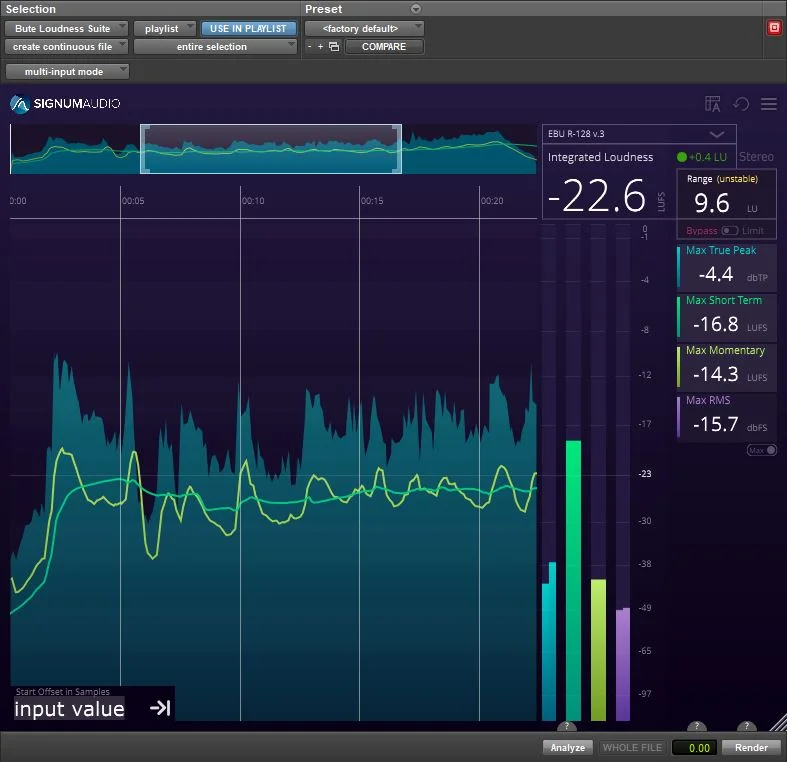Click the Max True Peak readout panel
This screenshot has width=787, height=762.
point(726,267)
